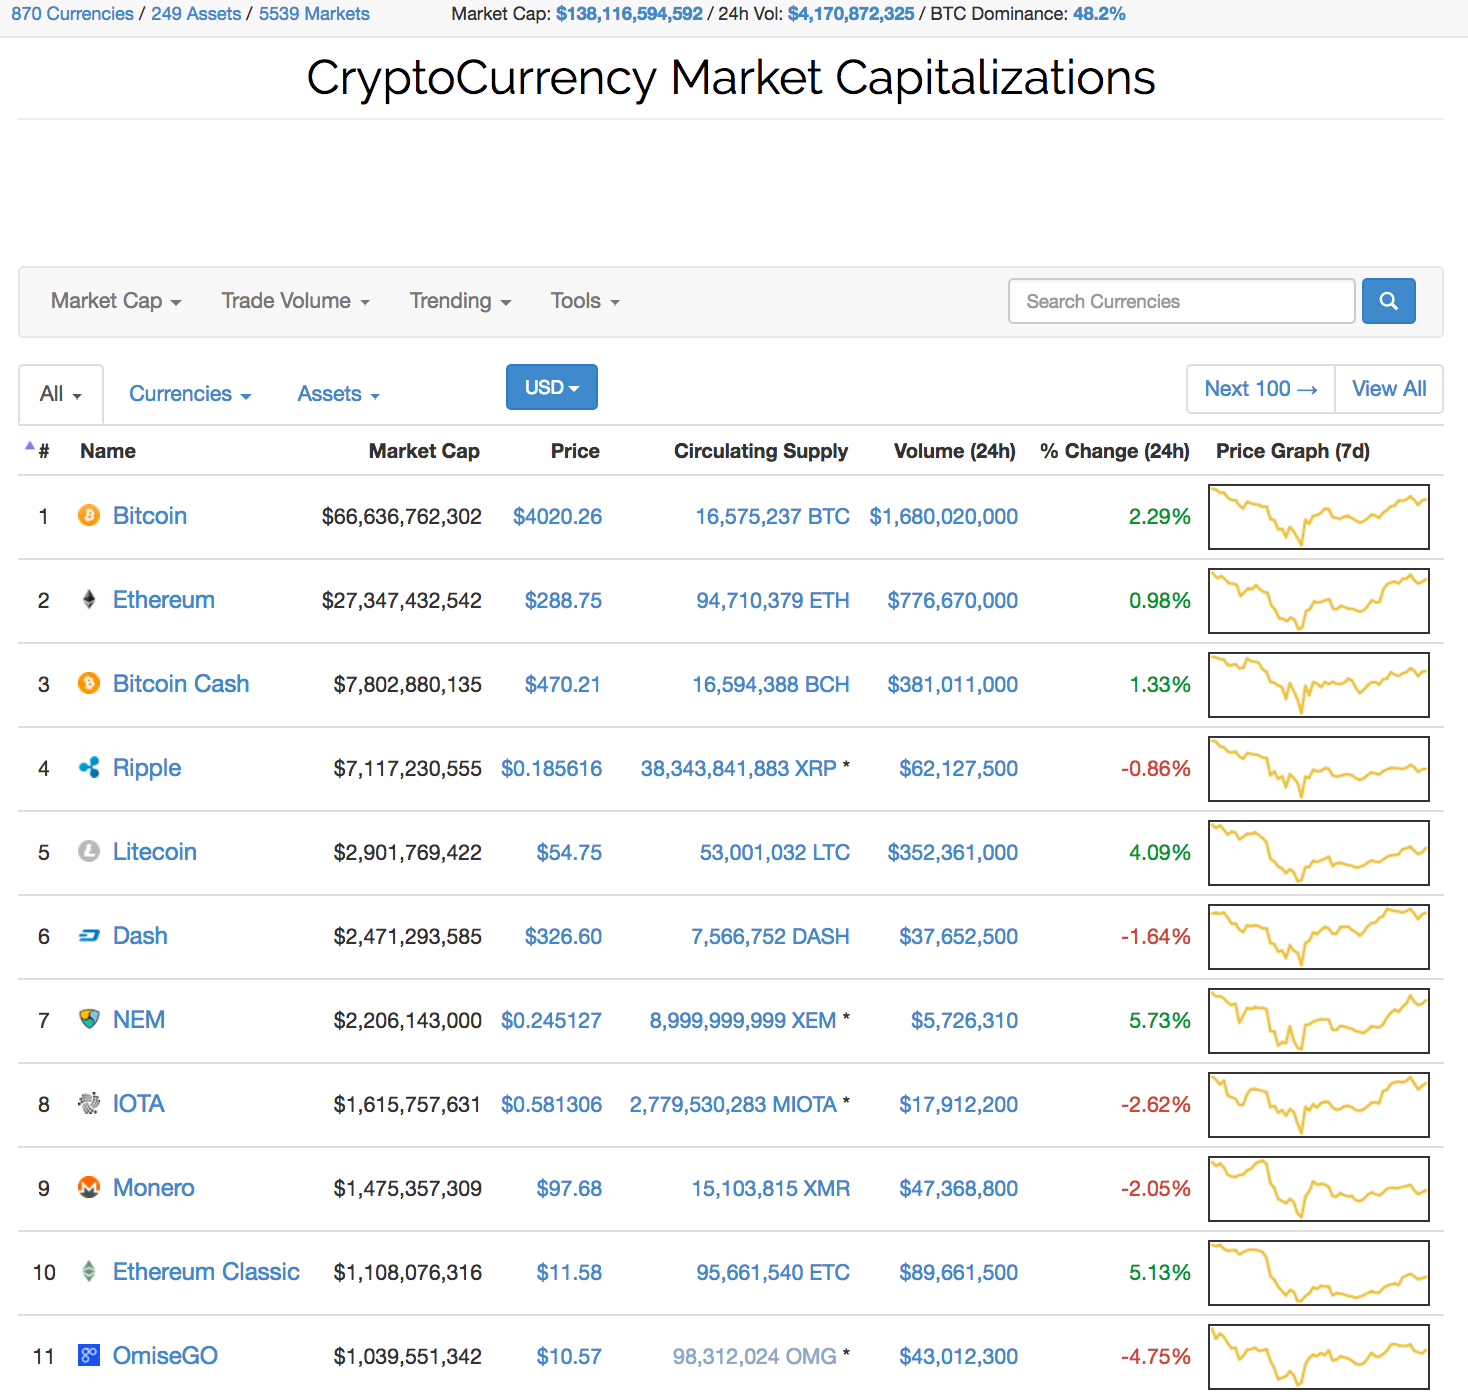Click Bitcoin's 7-day price graph
The height and width of the screenshot is (1394, 1468).
[1319, 517]
